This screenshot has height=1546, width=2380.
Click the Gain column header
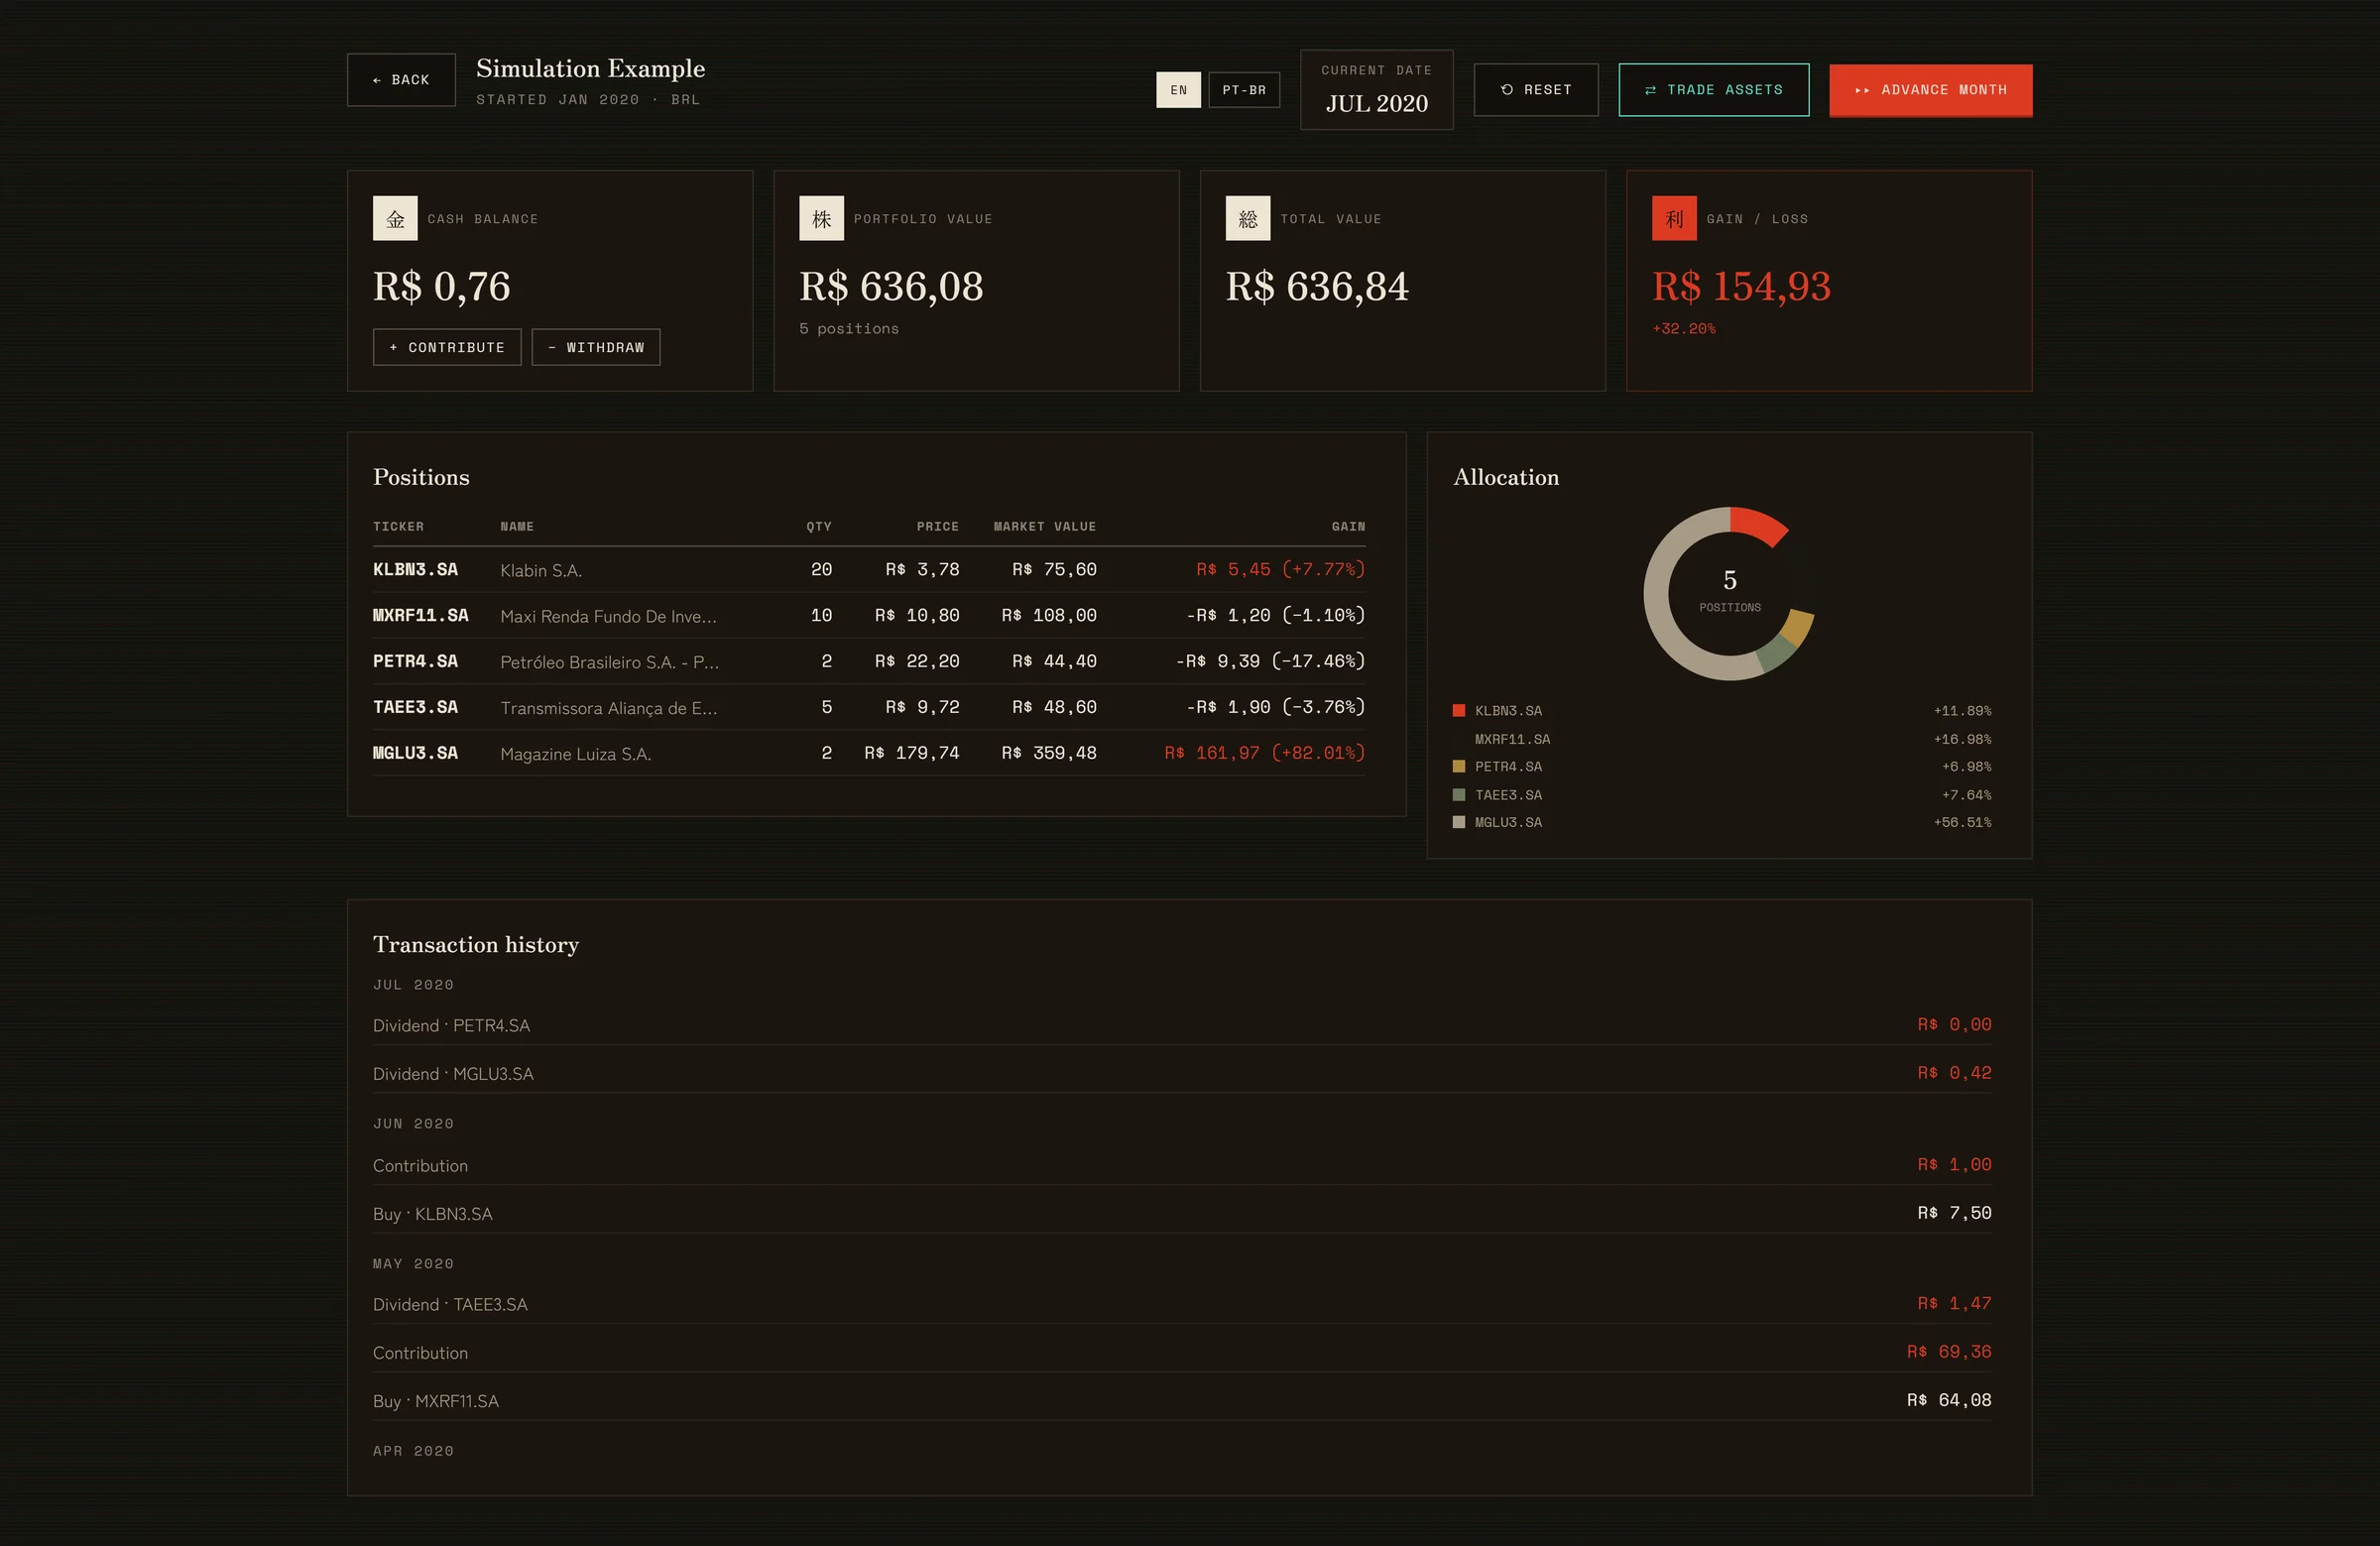pyautogui.click(x=1348, y=526)
